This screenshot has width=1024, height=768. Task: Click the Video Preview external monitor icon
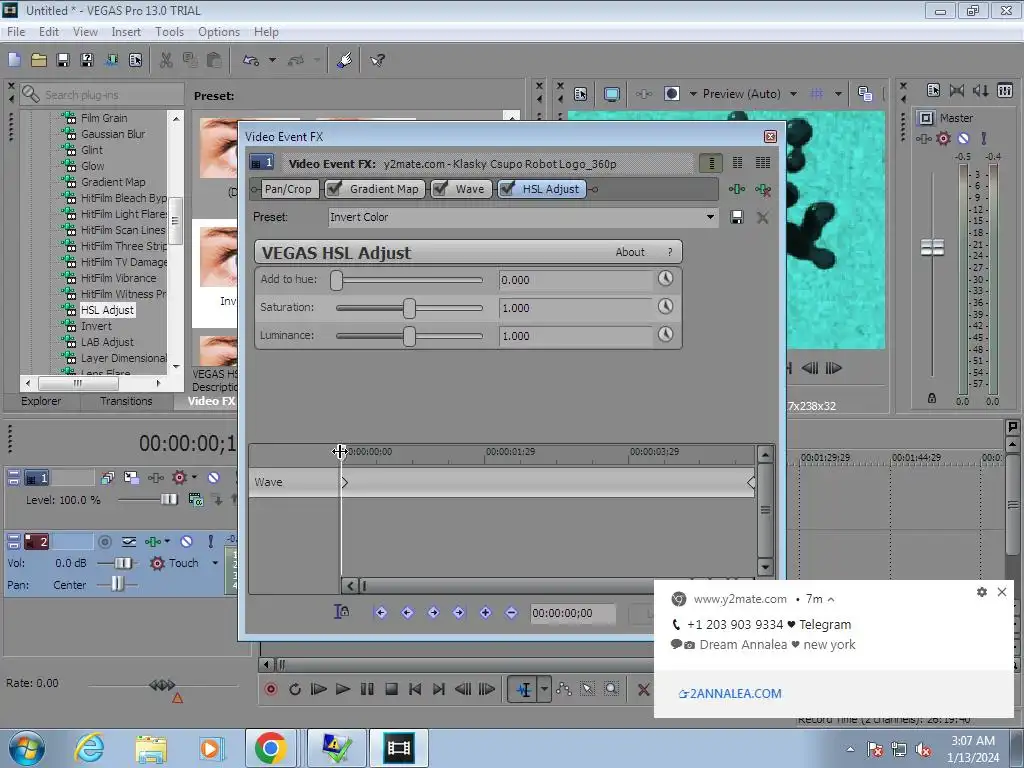point(612,94)
